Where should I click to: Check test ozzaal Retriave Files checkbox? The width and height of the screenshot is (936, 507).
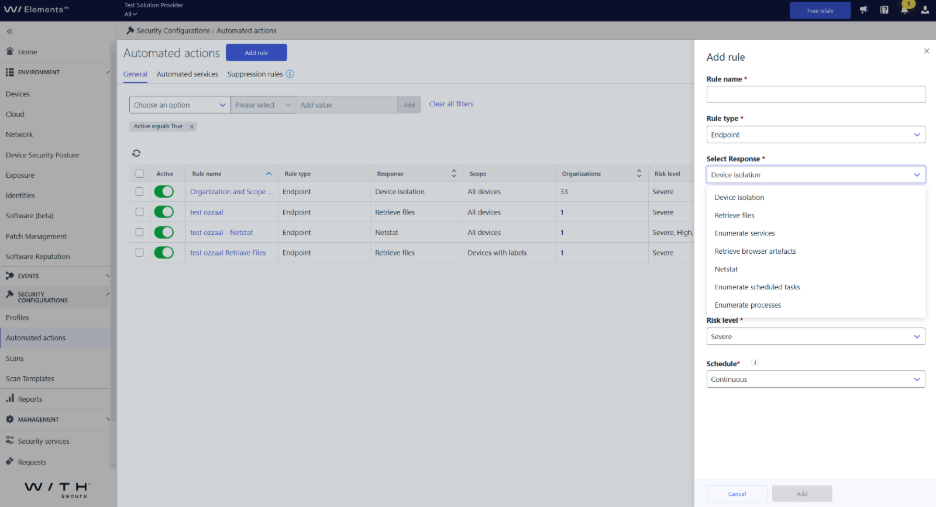pyautogui.click(x=139, y=253)
